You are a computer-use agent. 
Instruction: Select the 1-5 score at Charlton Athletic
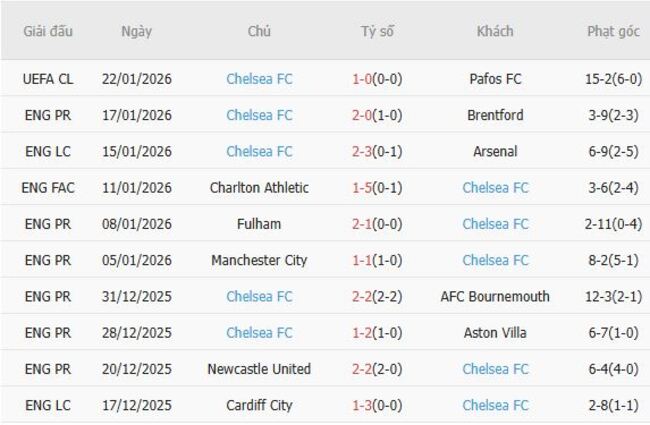tap(364, 188)
